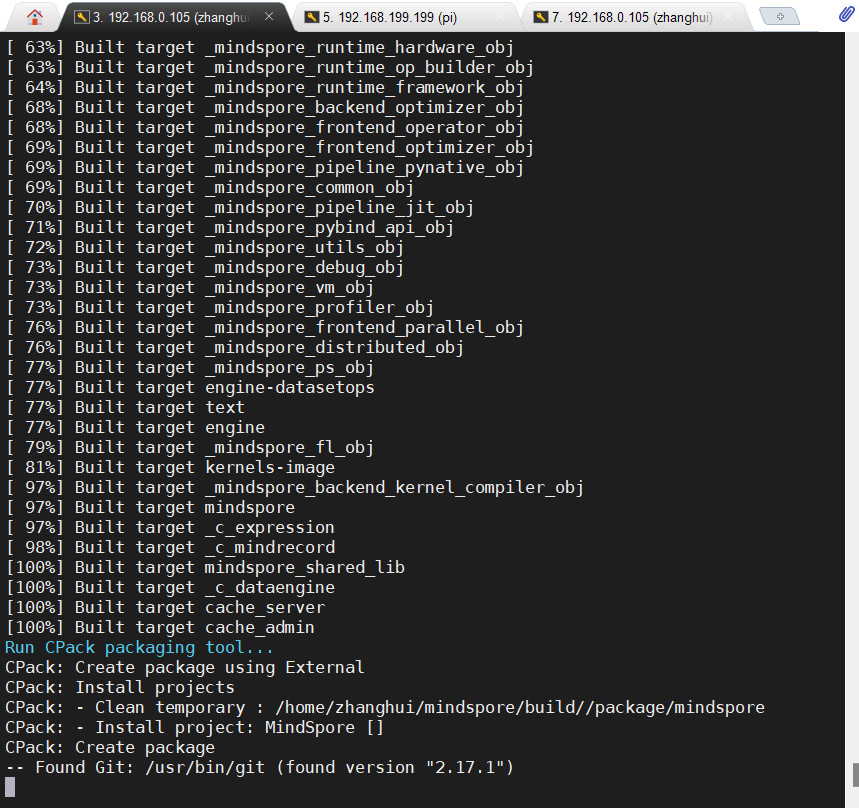Open the home tab with house icon
The image size is (859, 812).
(x=35, y=18)
